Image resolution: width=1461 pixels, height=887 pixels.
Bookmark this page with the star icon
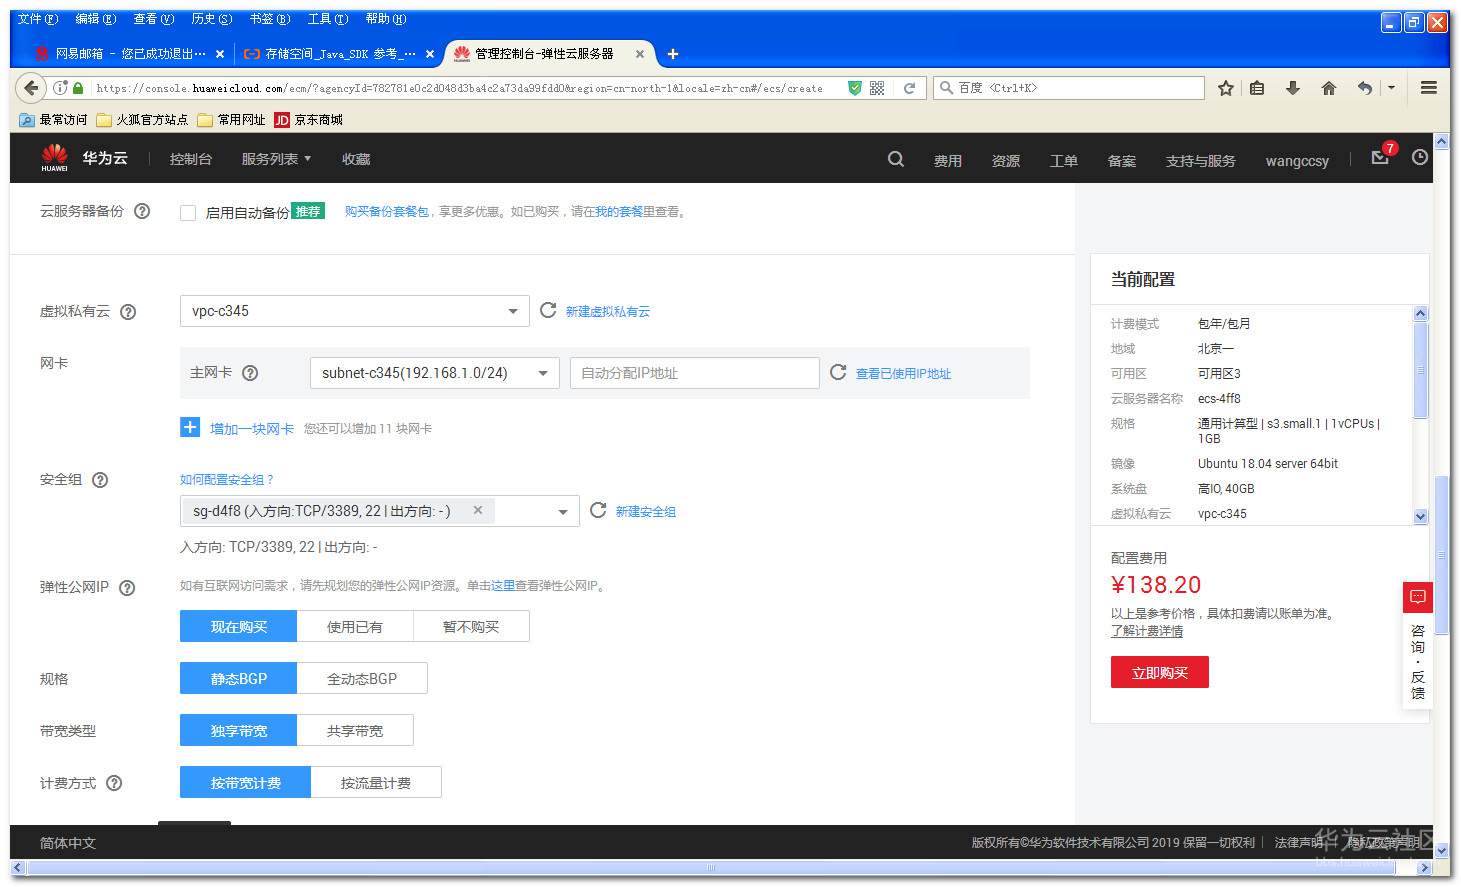(1226, 88)
